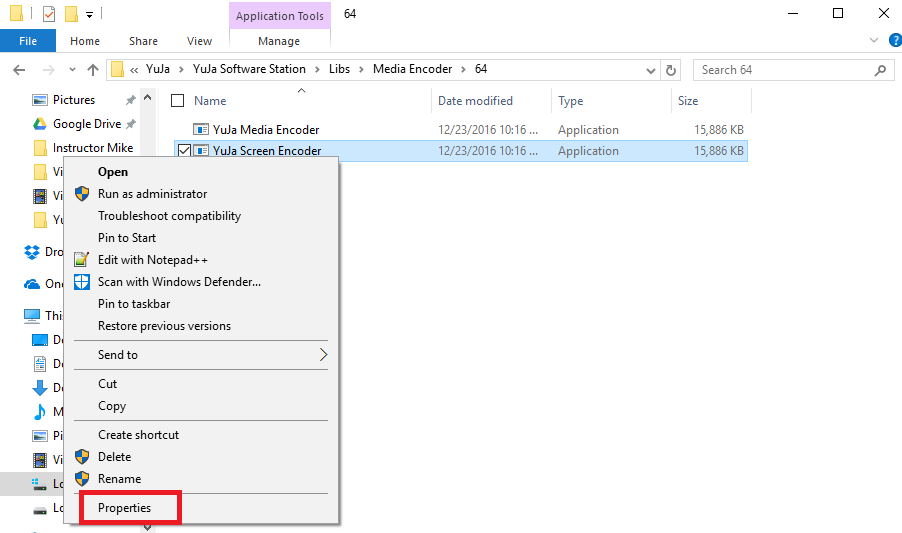Sort by Size column header

pos(688,101)
